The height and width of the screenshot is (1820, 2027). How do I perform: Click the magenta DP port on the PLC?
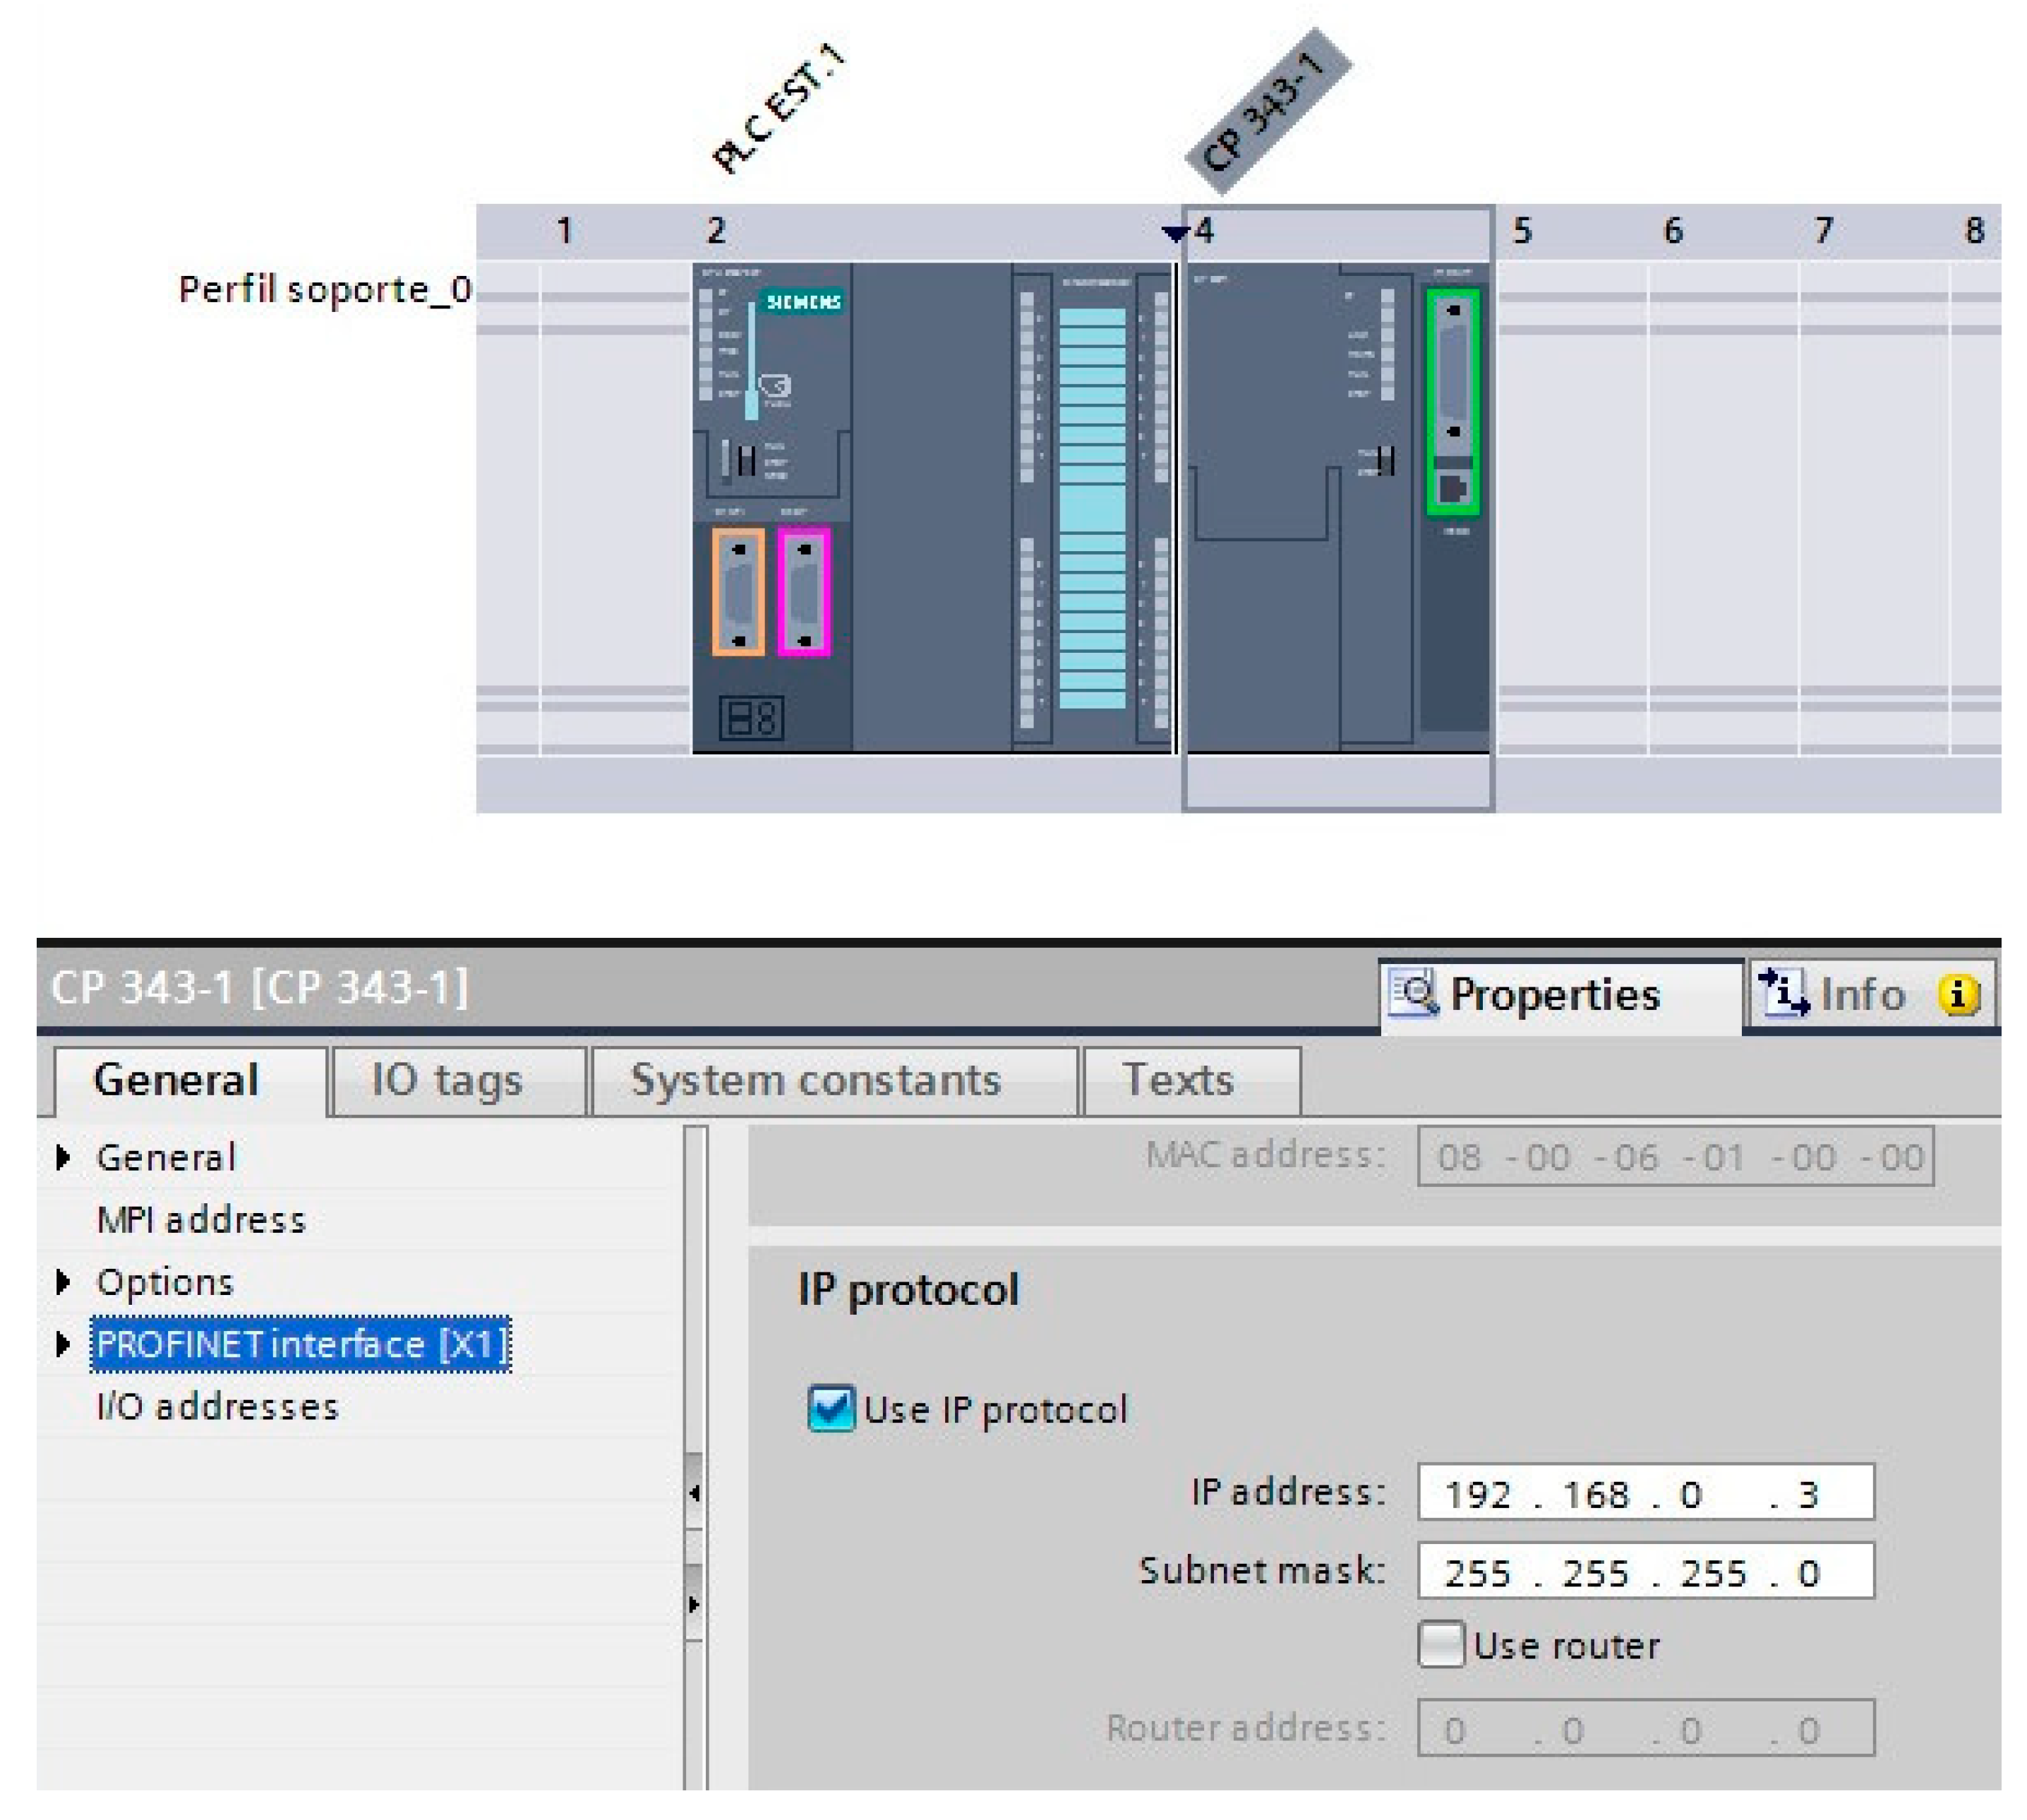point(803,592)
